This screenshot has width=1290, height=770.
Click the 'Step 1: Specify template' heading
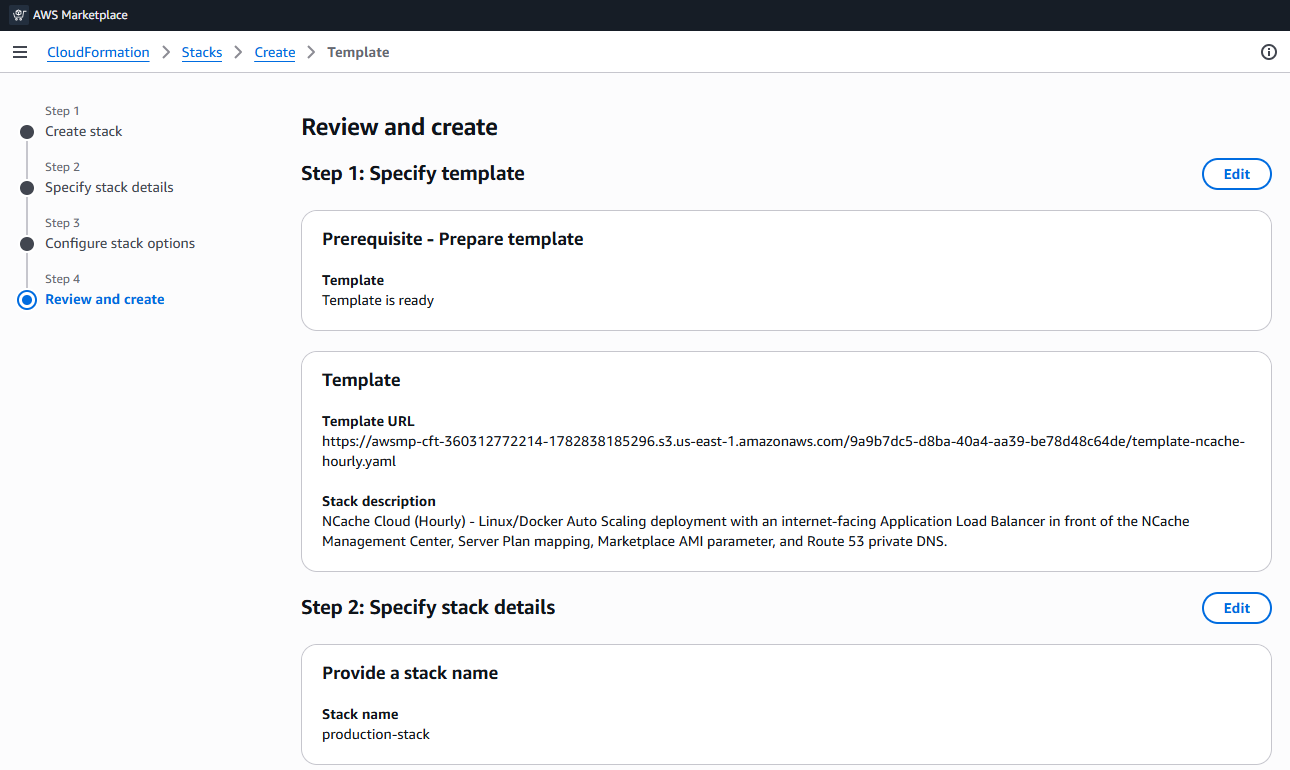tap(413, 174)
